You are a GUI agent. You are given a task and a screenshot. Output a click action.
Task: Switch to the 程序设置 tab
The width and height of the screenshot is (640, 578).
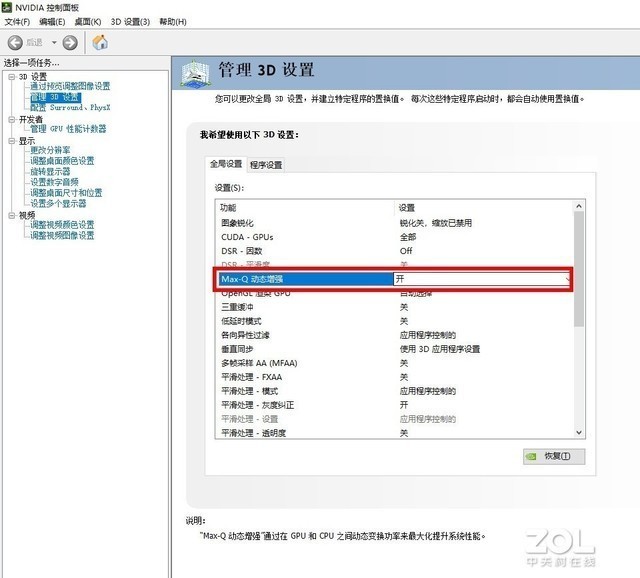[x=266, y=165]
